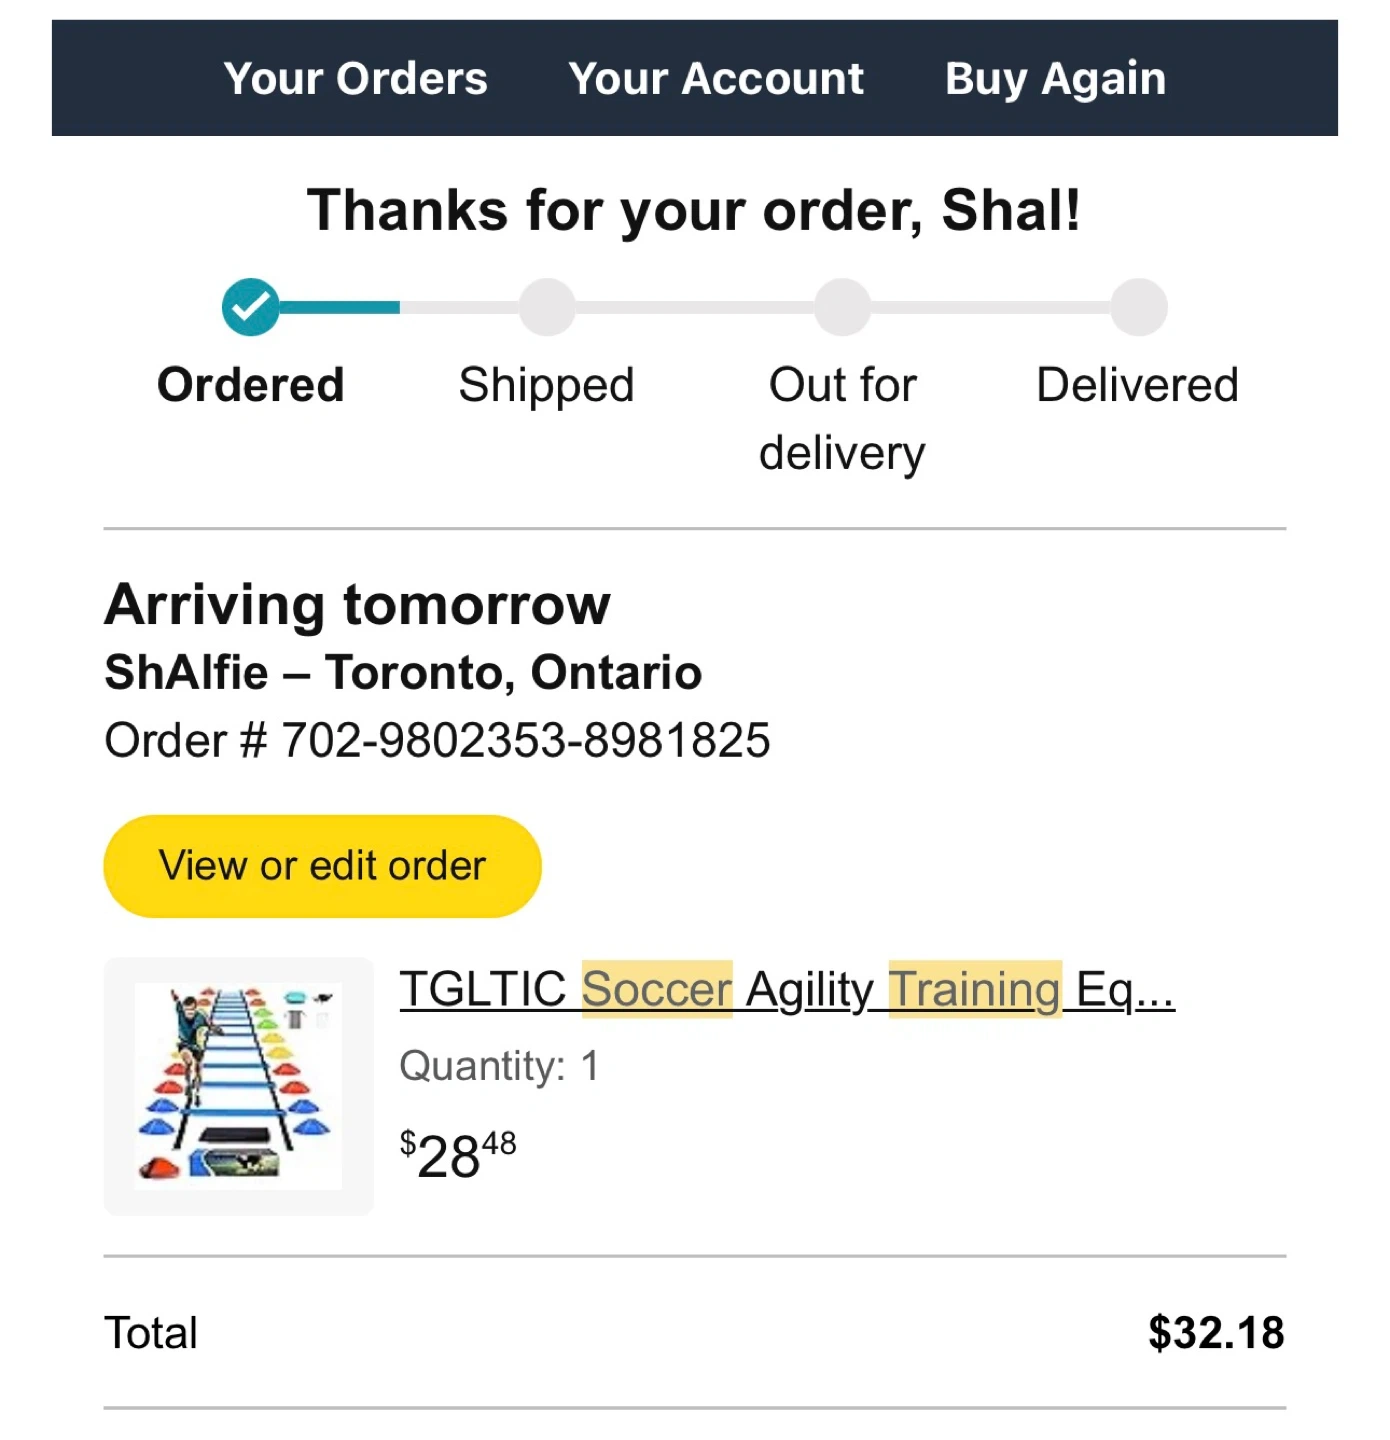Click the Delivered status label
Viewport: 1390px width, 1440px height.
(x=1137, y=385)
